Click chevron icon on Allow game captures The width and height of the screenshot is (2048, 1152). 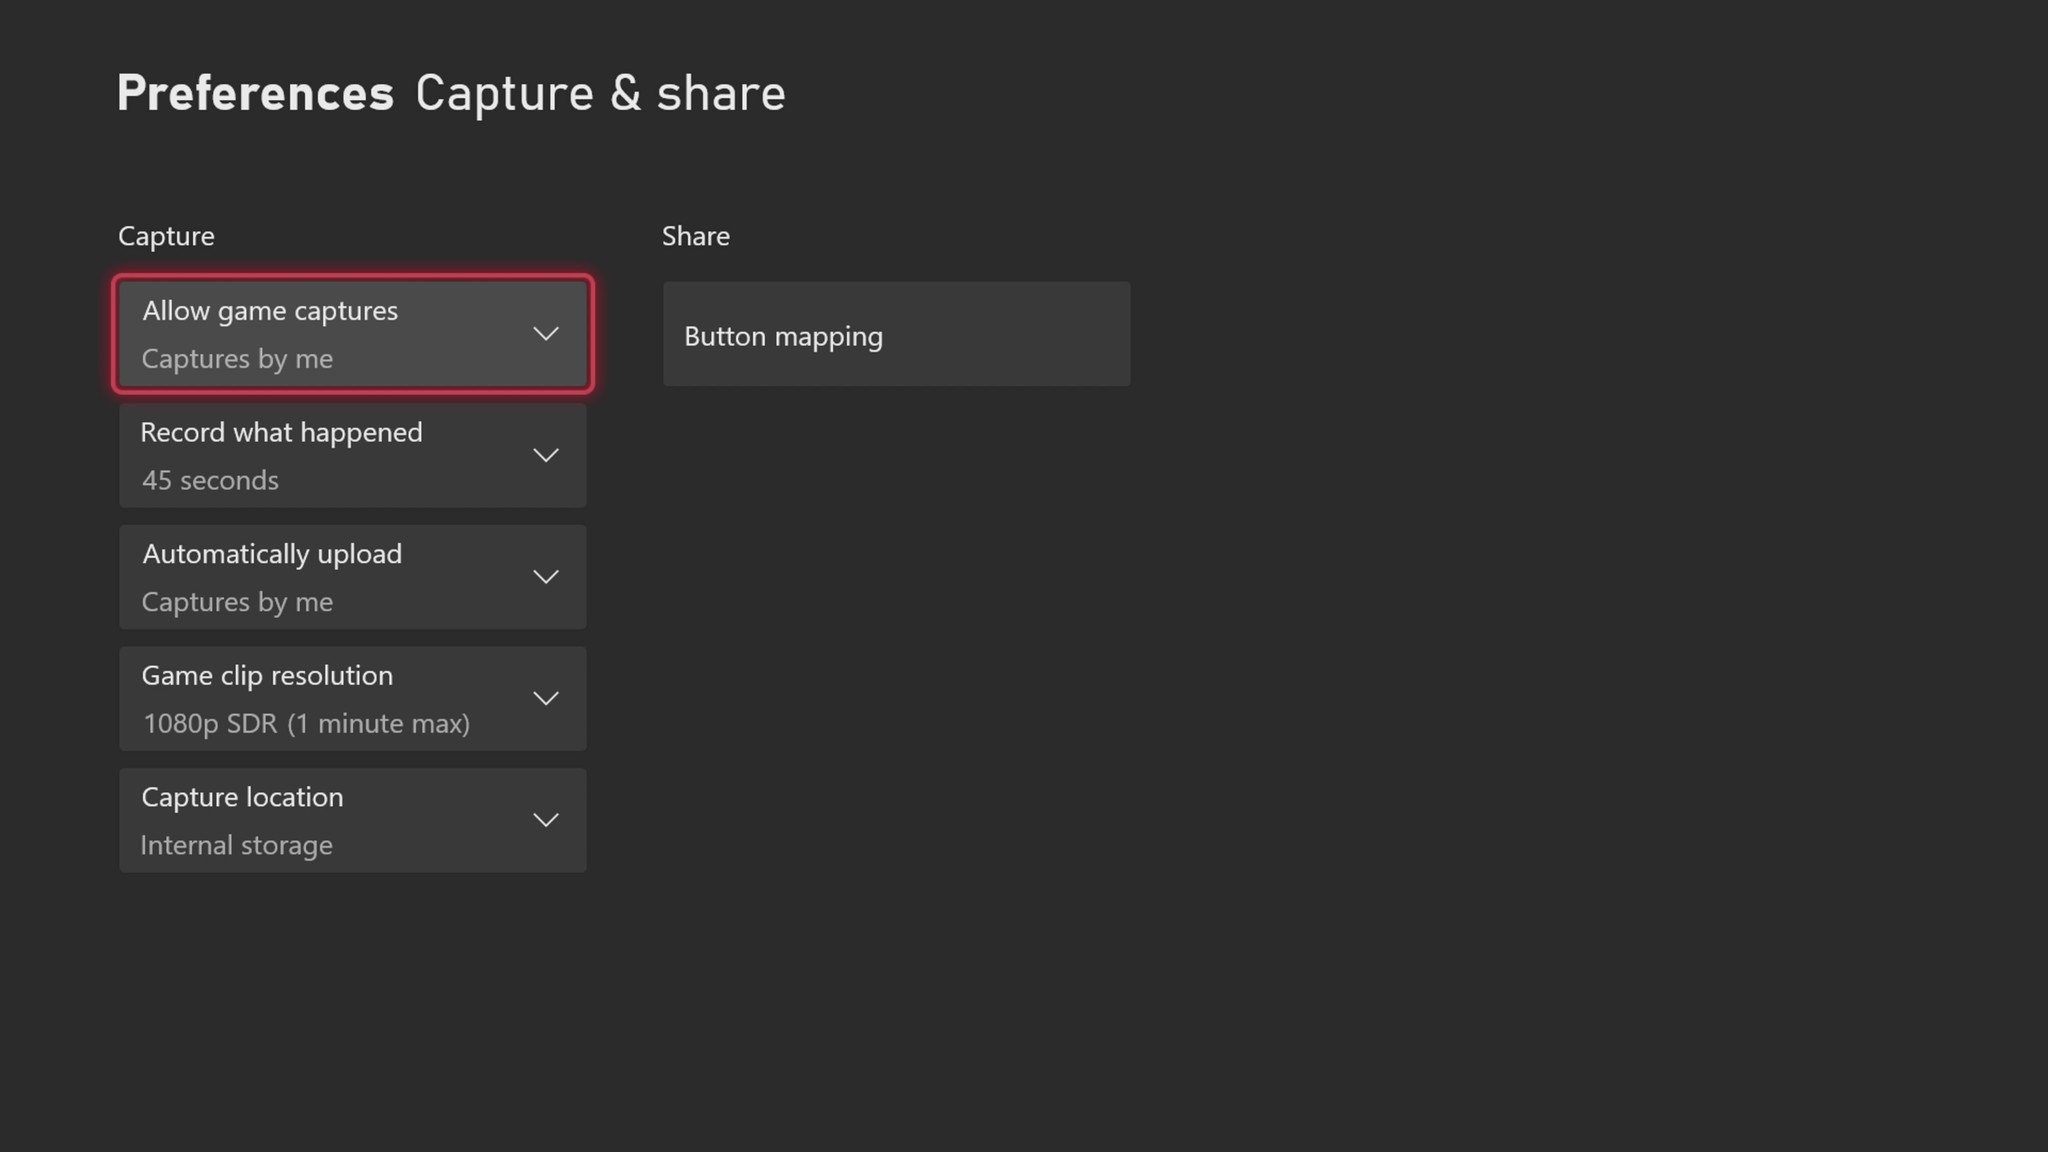(545, 334)
